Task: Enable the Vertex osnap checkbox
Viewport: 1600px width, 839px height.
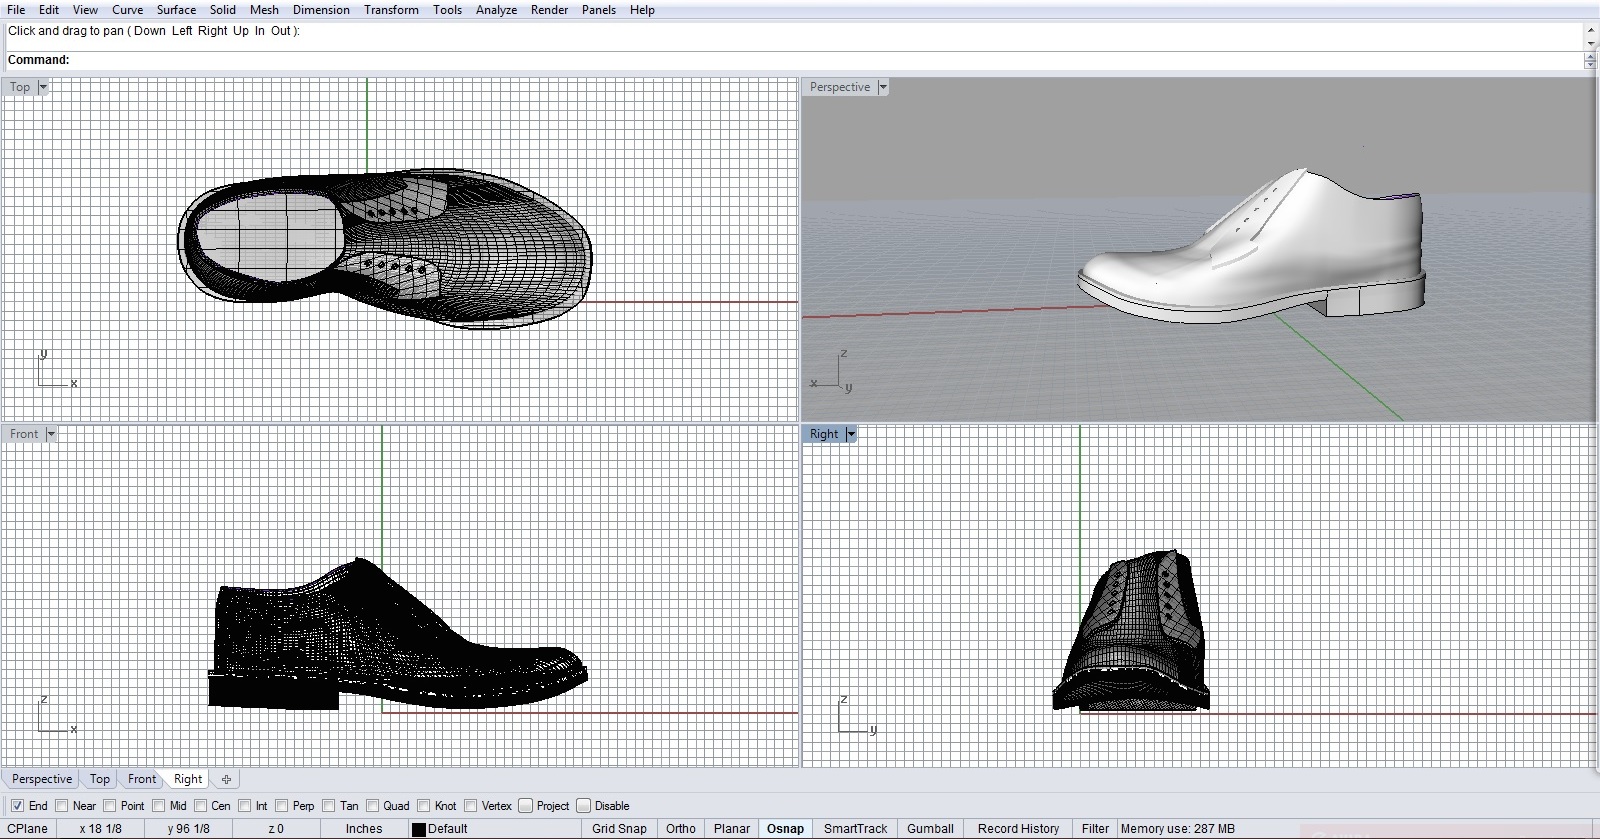Action: coord(471,806)
